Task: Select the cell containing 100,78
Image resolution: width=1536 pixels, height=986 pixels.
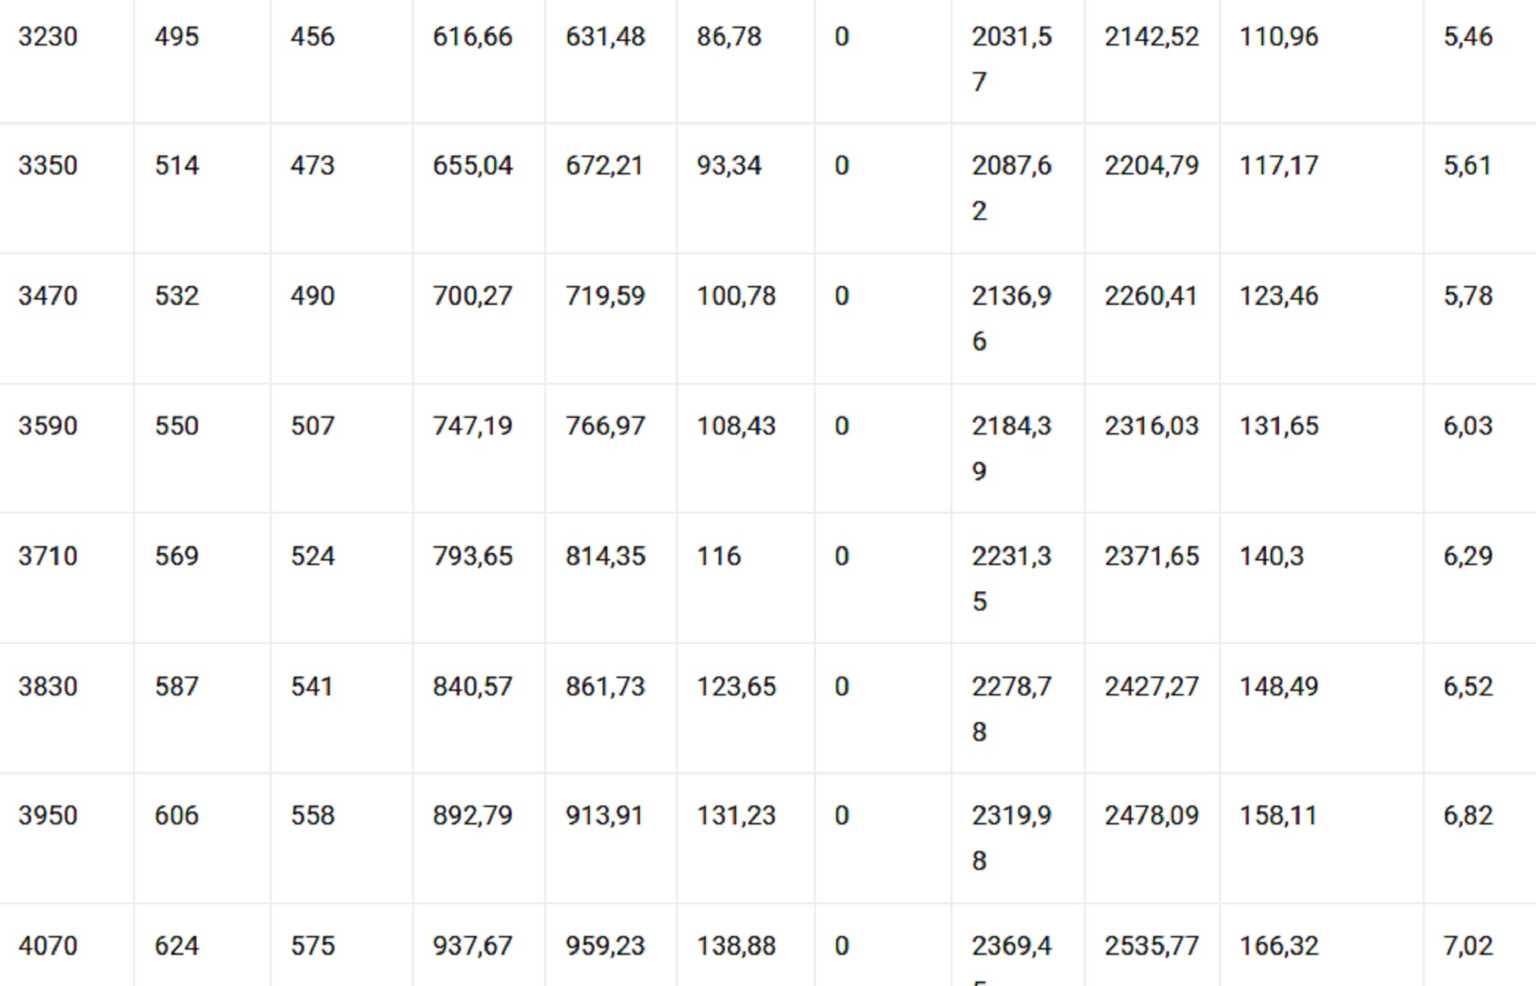Action: click(736, 296)
